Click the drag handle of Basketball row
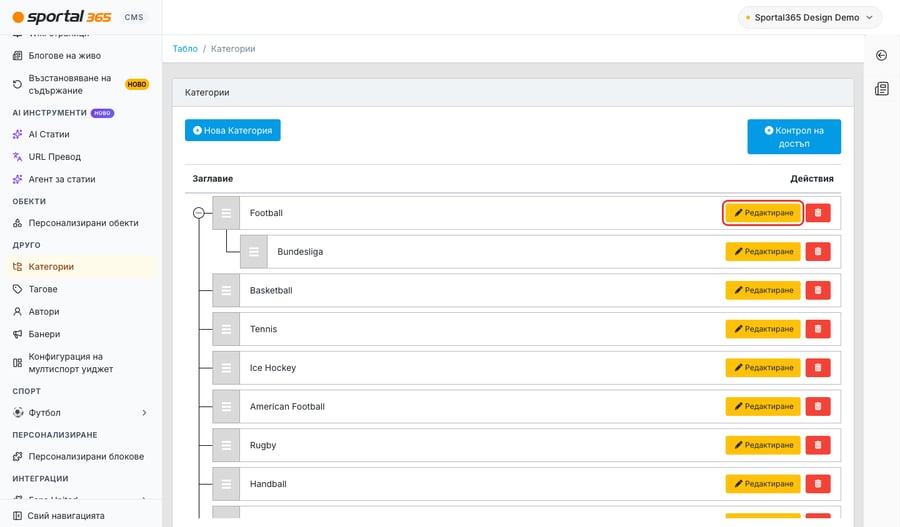The width and height of the screenshot is (900, 527). pyautogui.click(x=226, y=290)
